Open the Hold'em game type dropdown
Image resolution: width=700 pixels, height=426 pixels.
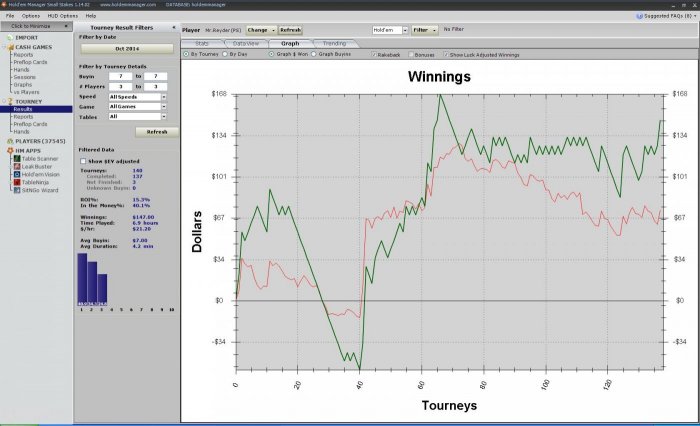(405, 30)
